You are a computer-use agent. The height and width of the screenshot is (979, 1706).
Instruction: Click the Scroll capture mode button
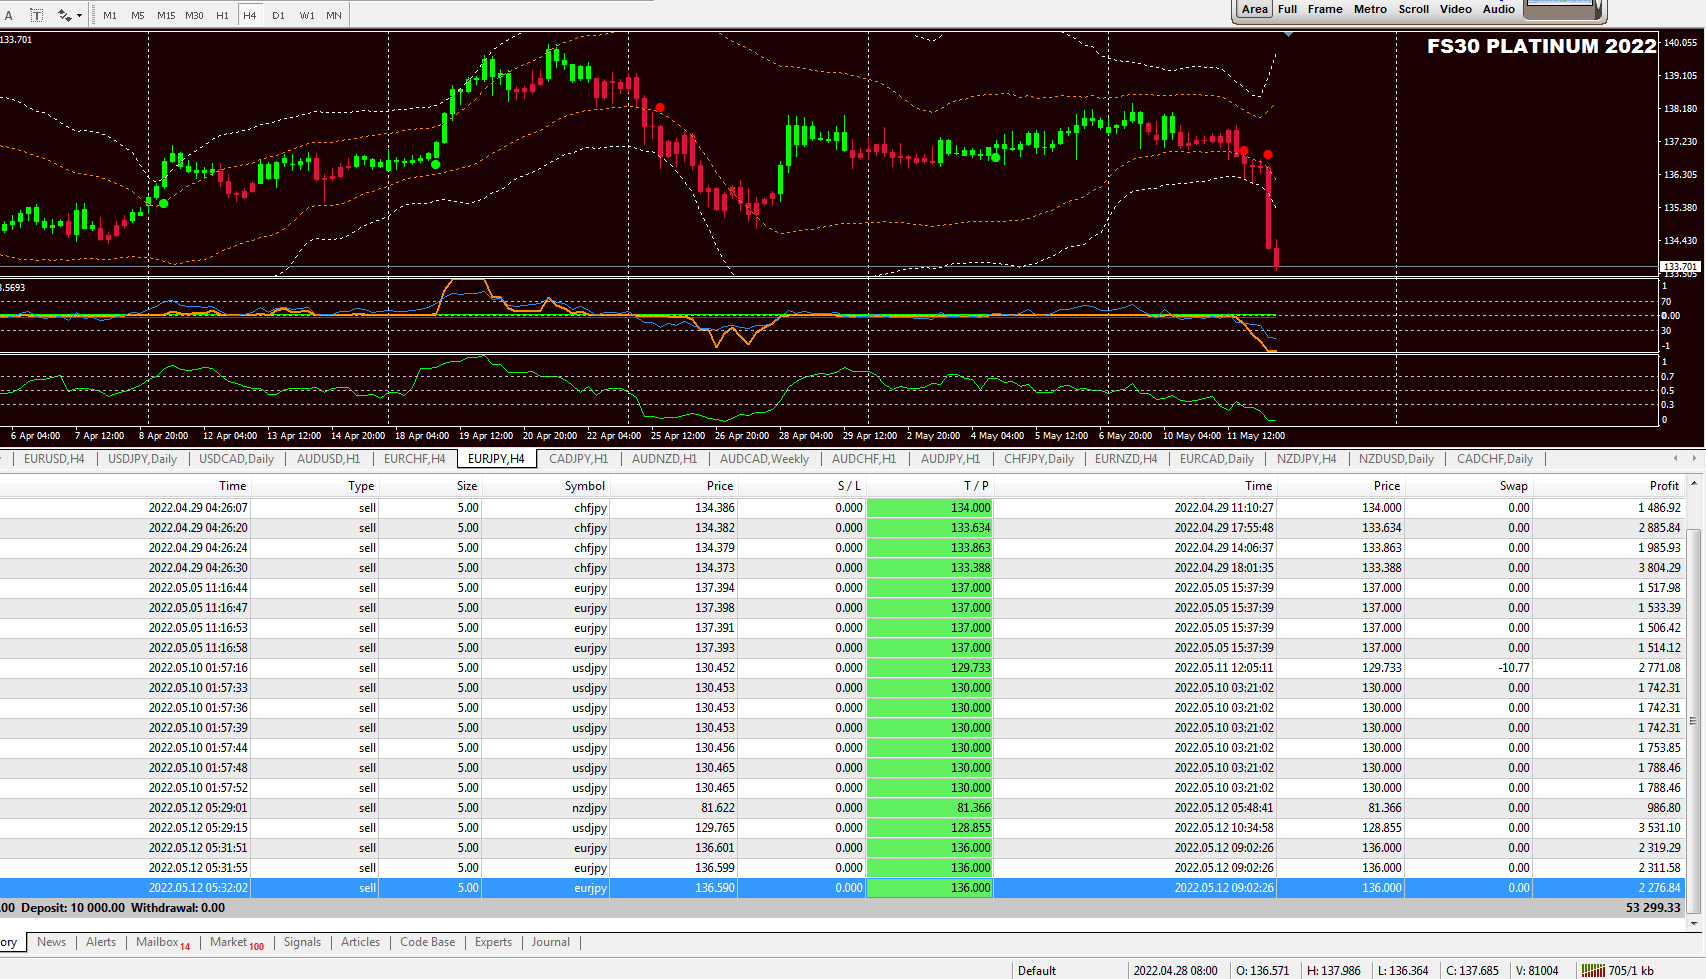tap(1413, 9)
